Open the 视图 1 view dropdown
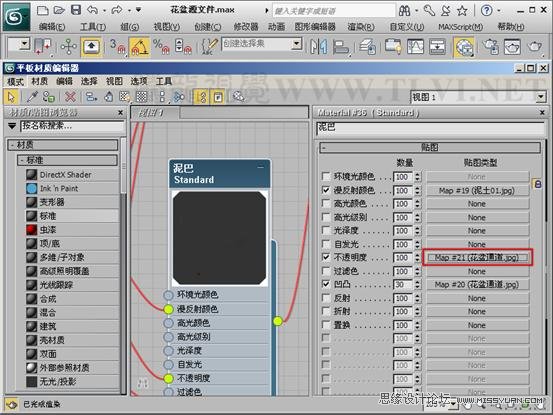 (541, 97)
